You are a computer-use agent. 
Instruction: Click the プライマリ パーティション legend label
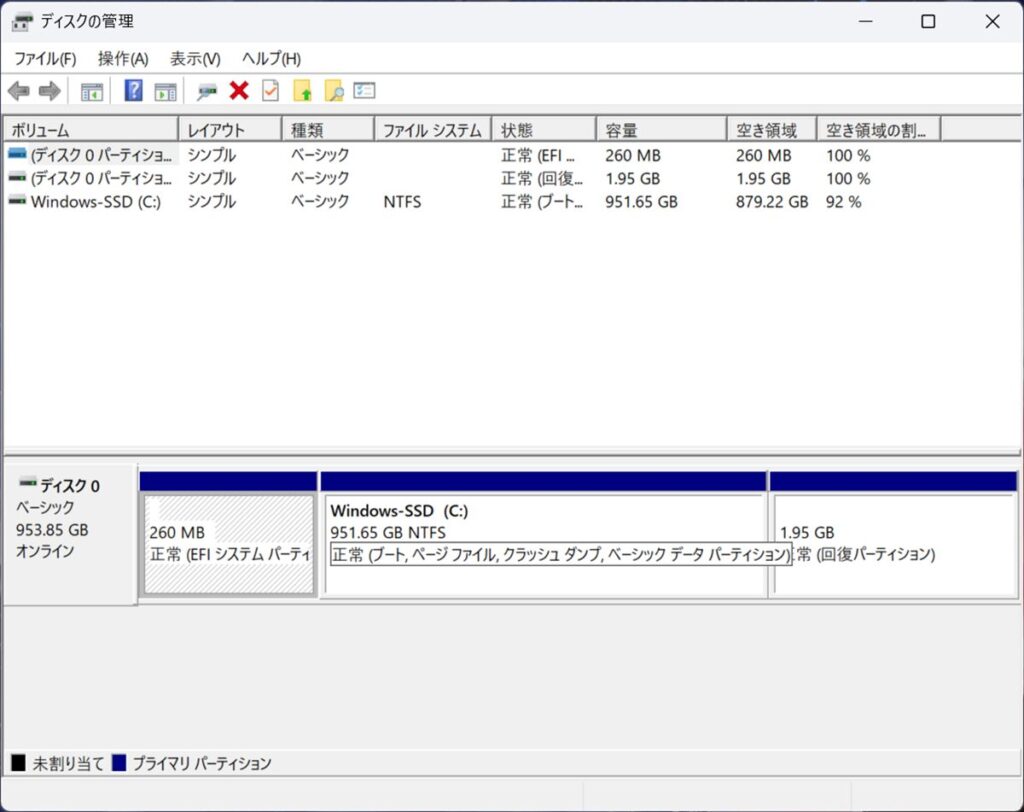point(202,763)
